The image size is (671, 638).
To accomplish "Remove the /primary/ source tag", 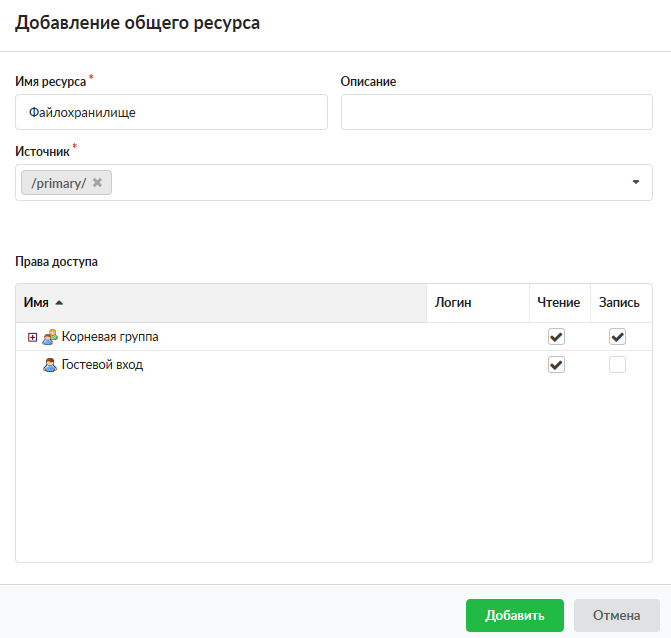I will pos(97,183).
